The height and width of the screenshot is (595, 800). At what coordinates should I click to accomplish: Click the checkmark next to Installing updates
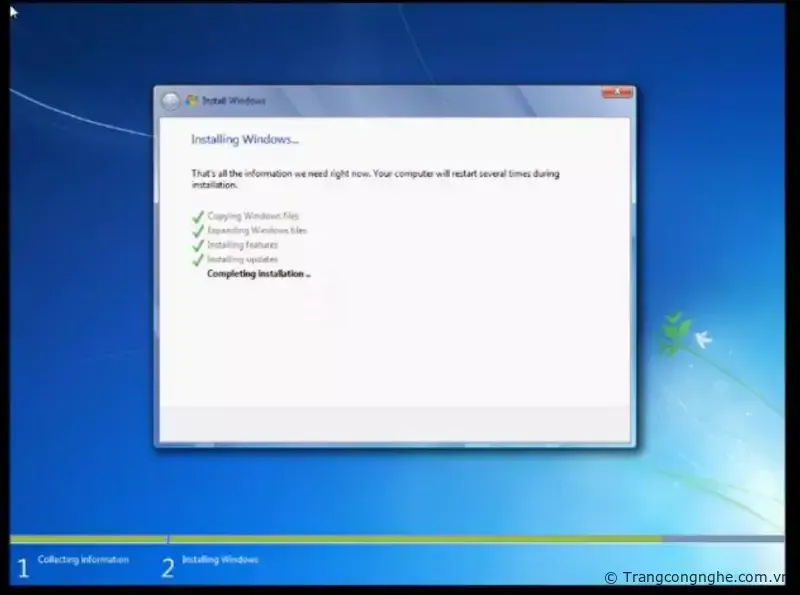click(x=197, y=259)
